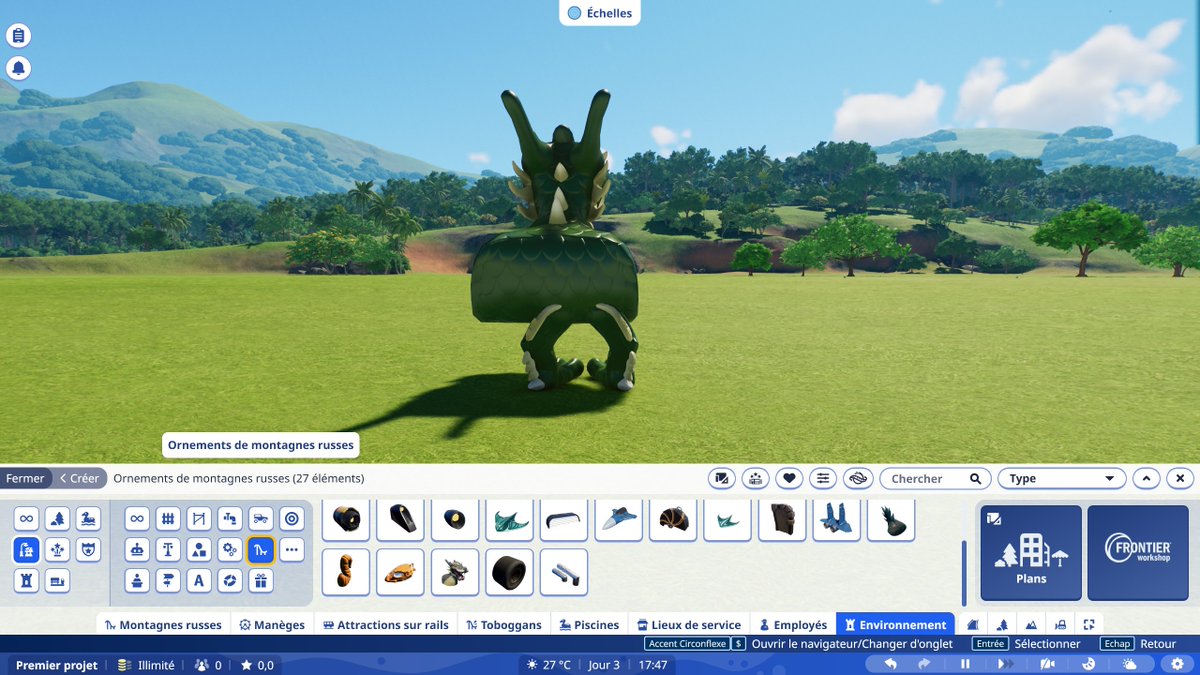Select the fountain special effects category icon
Screen dimensions: 1200x675
click(x=57, y=549)
